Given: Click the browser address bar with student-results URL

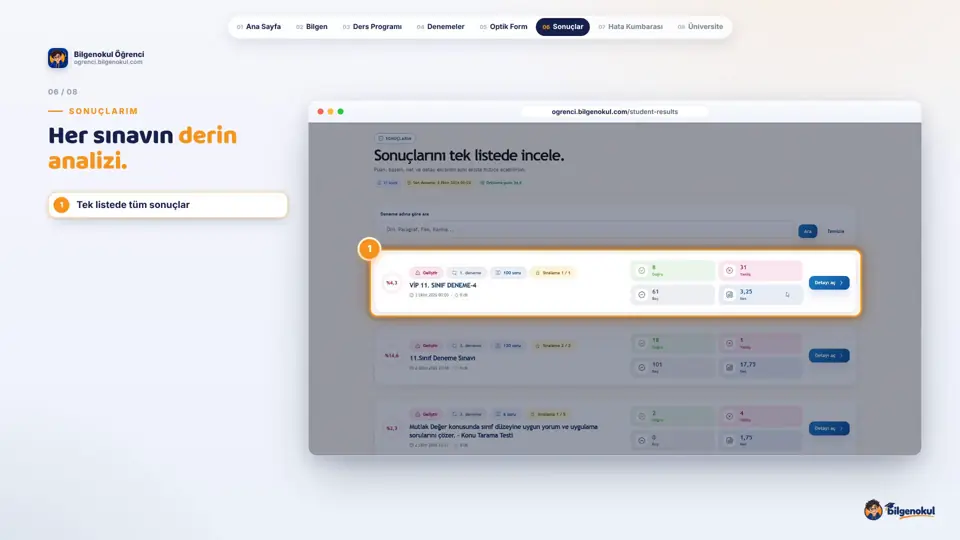Looking at the screenshot, I should 615,111.
